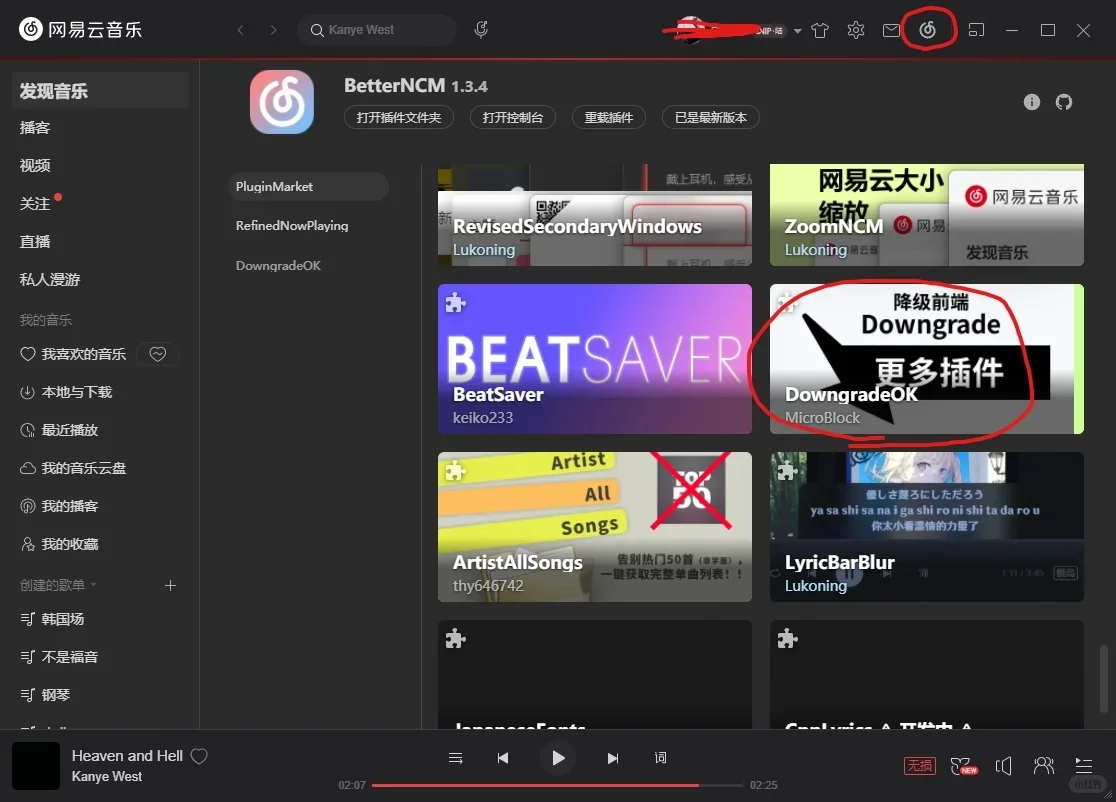Click 重载插件 button
The image size is (1116, 802).
(609, 117)
